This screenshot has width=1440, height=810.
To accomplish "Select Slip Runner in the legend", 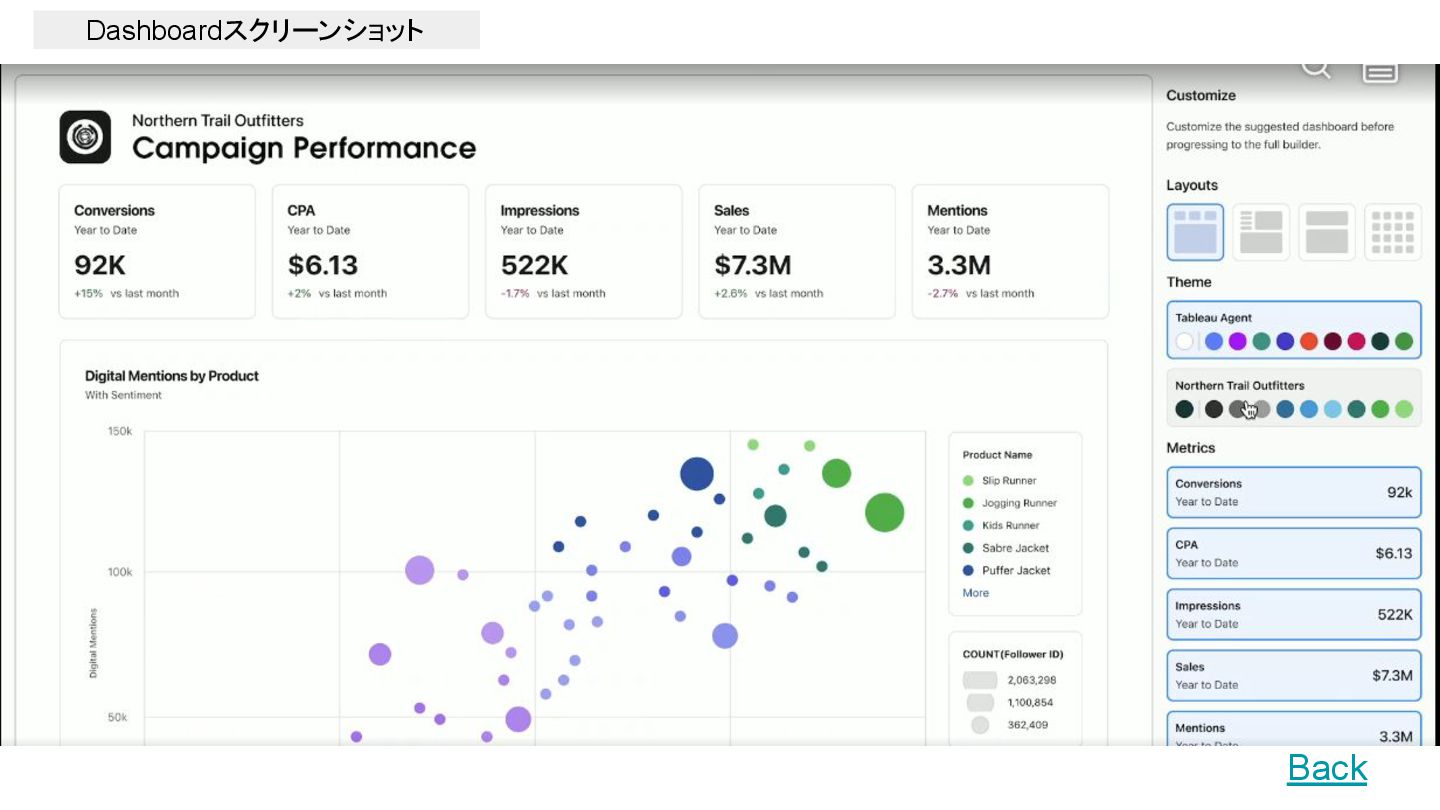I will point(1000,481).
